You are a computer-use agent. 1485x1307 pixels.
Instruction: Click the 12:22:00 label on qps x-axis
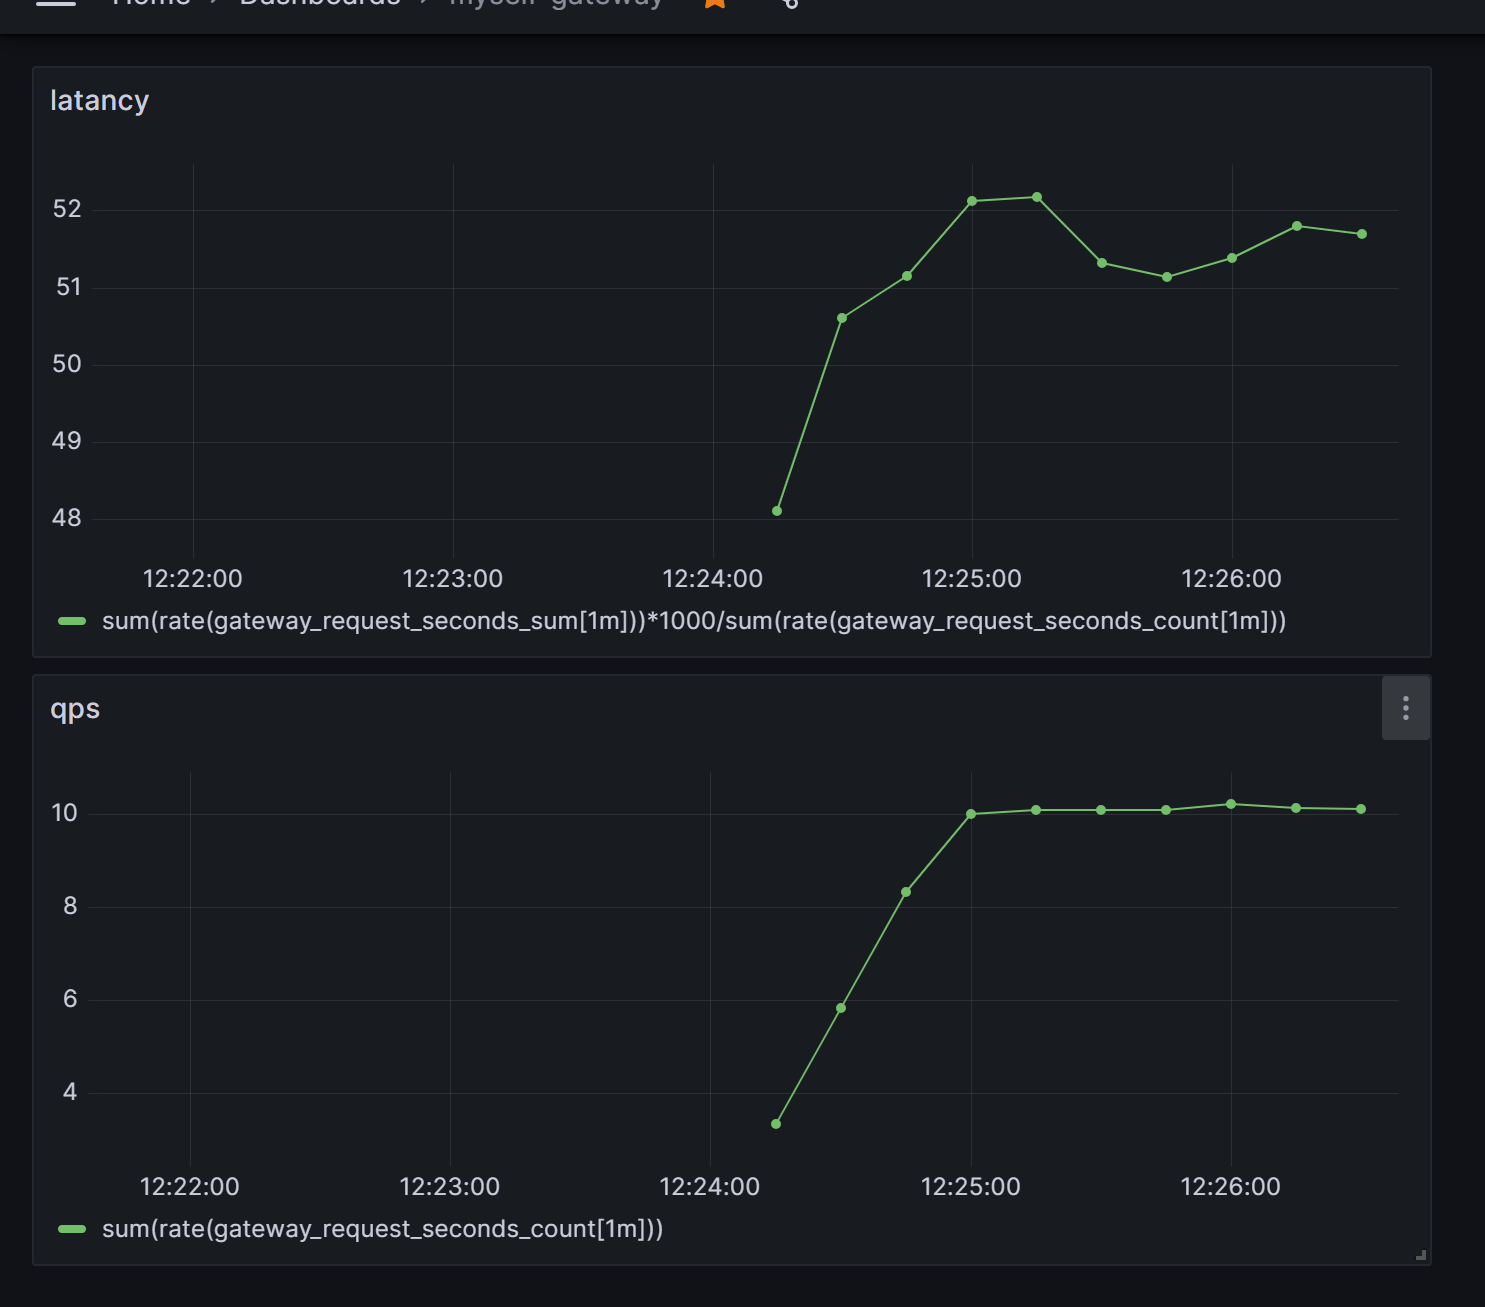coord(190,1187)
